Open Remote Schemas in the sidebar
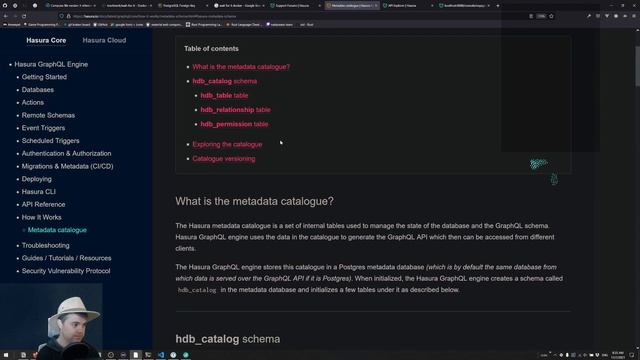Viewport: 640px width, 360px height. point(48,116)
